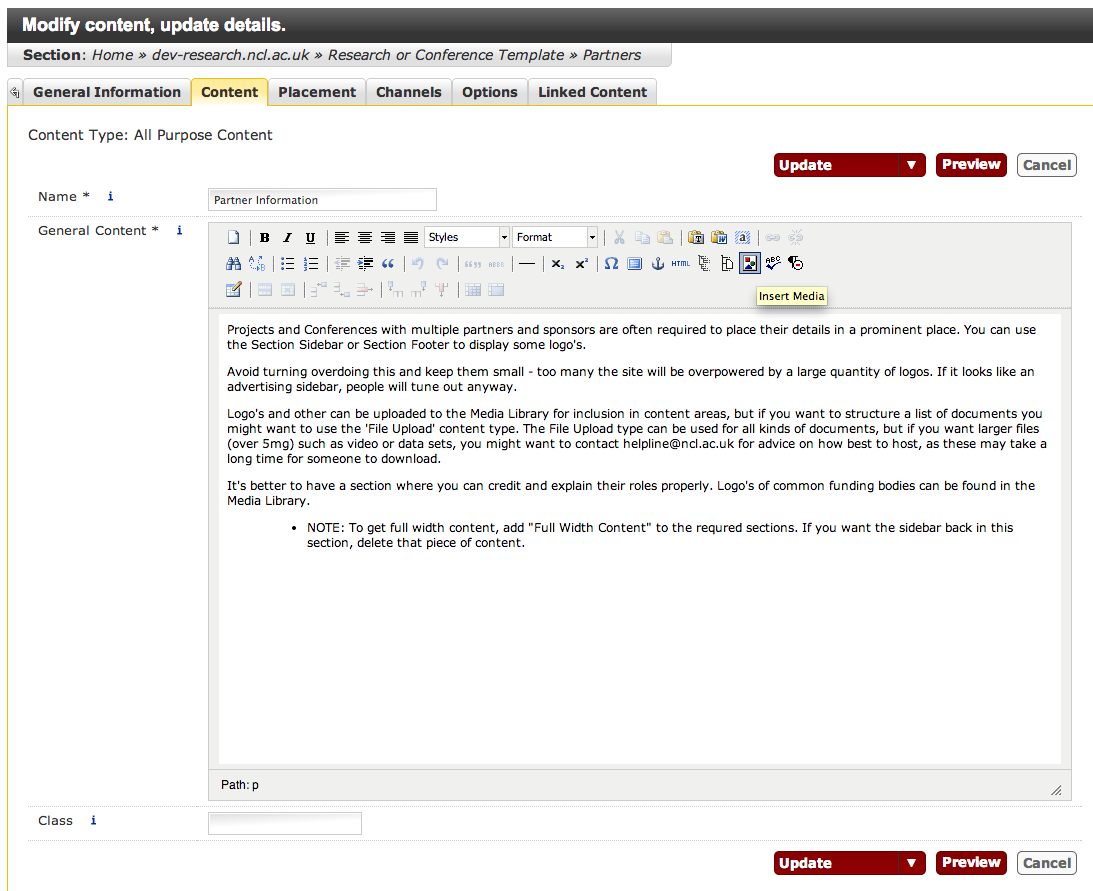Insert a horizontal rule line
The width and height of the screenshot is (1093, 891).
pyautogui.click(x=526, y=264)
